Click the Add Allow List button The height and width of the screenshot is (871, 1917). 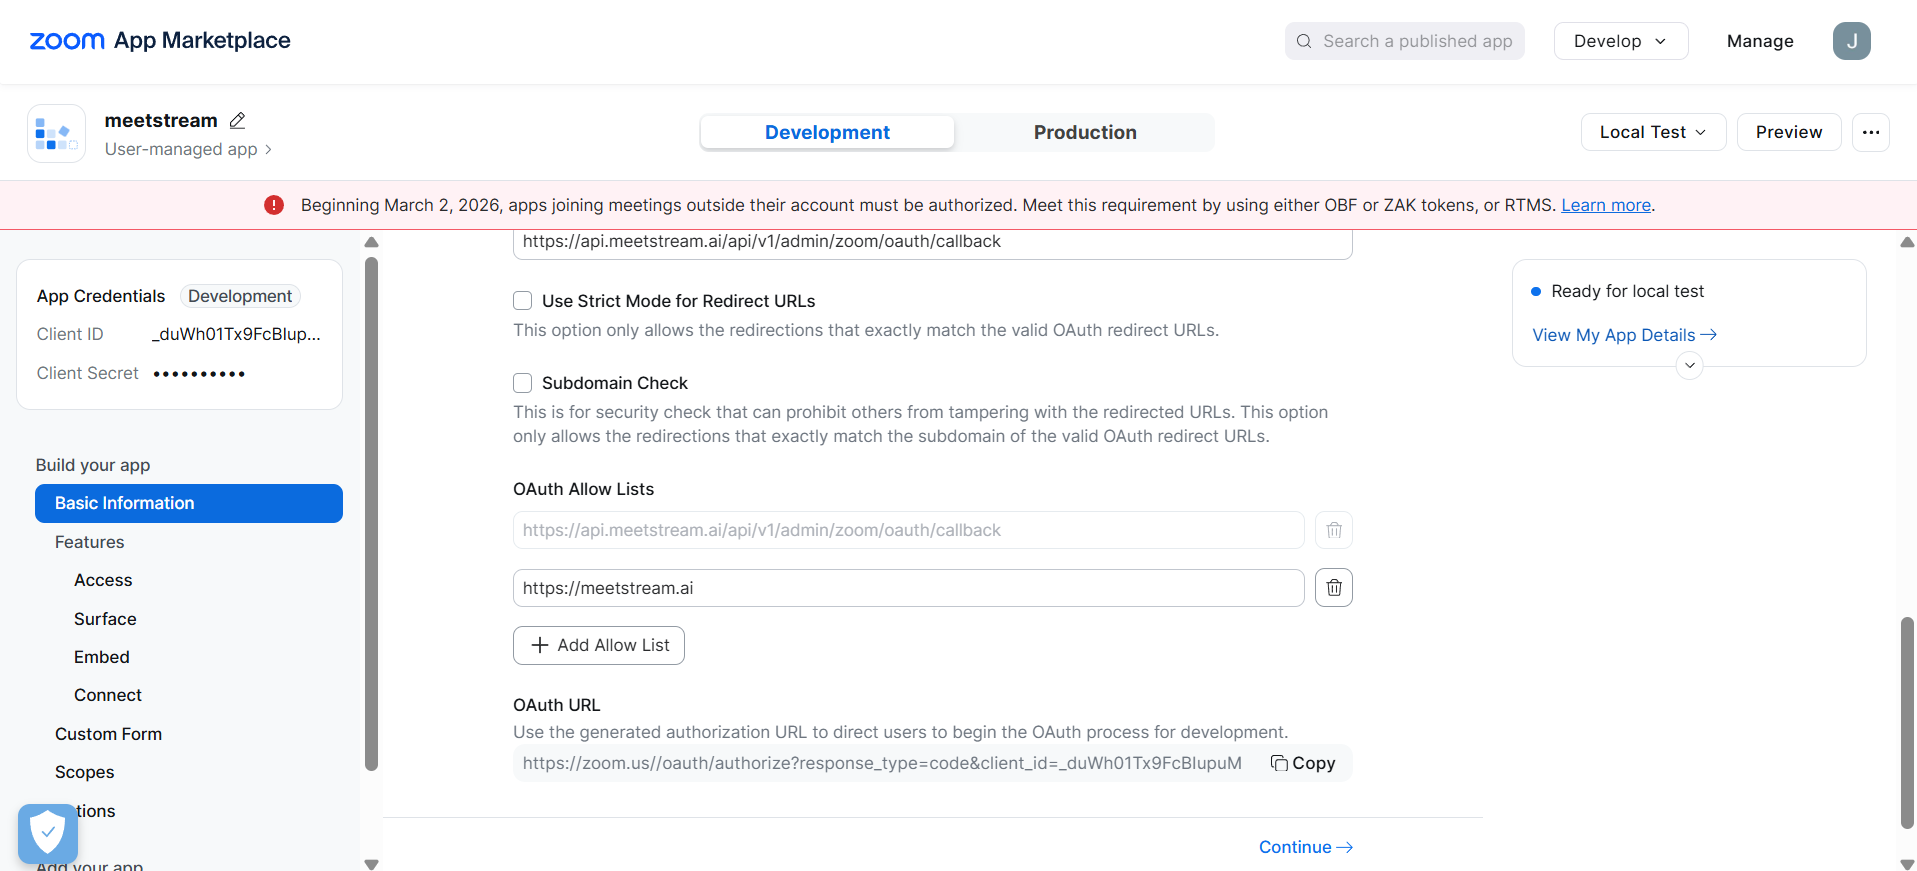(599, 646)
